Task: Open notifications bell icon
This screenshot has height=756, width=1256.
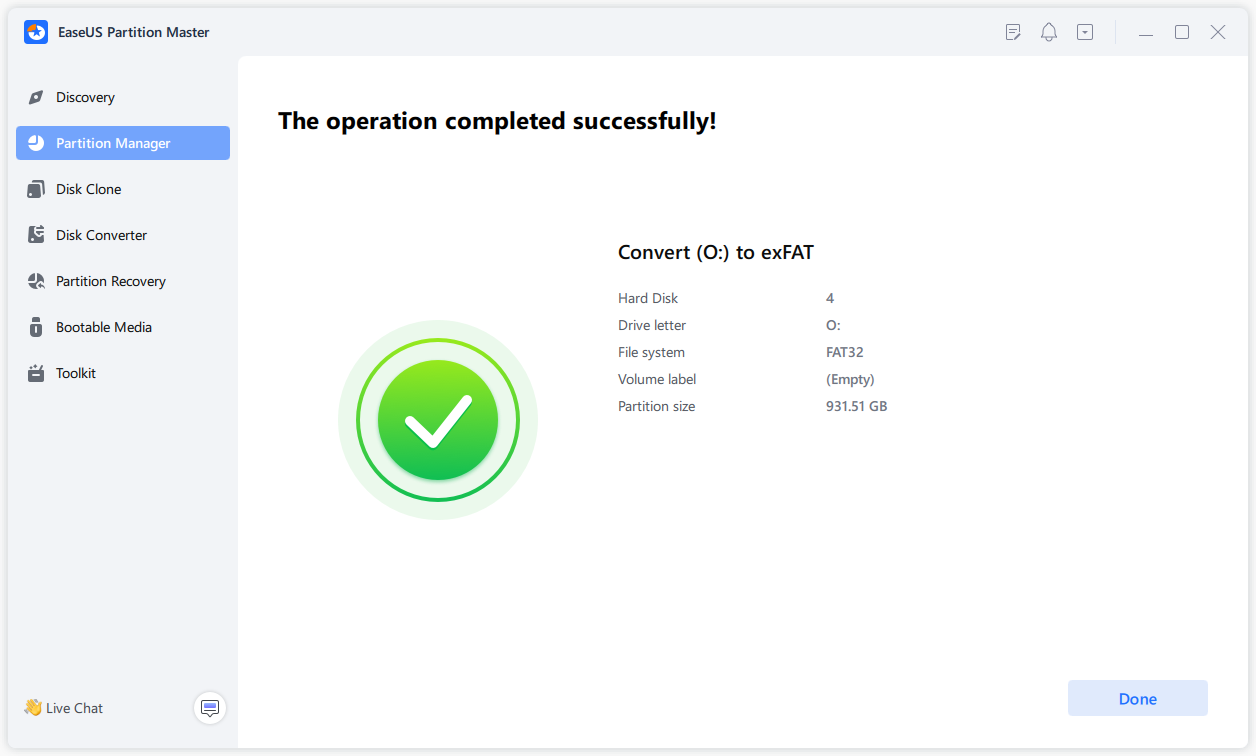Action: [1049, 32]
